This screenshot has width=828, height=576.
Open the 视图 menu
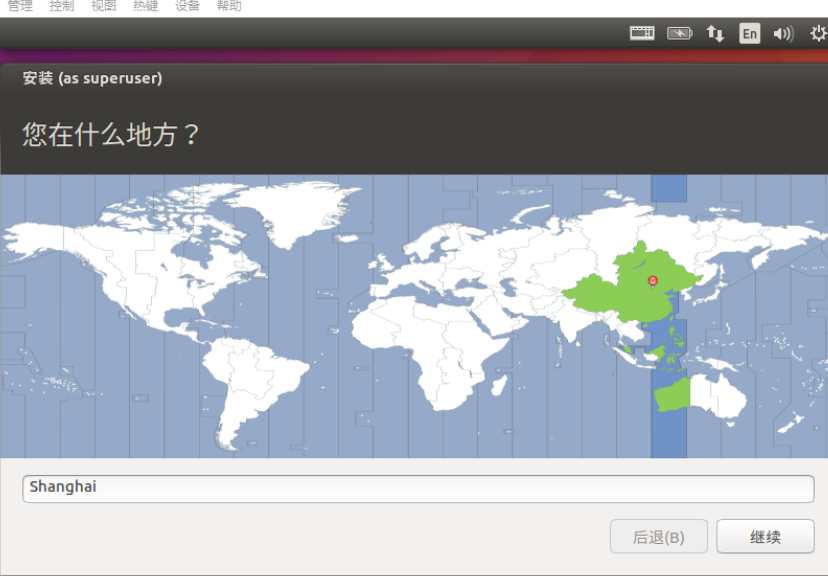pos(104,6)
